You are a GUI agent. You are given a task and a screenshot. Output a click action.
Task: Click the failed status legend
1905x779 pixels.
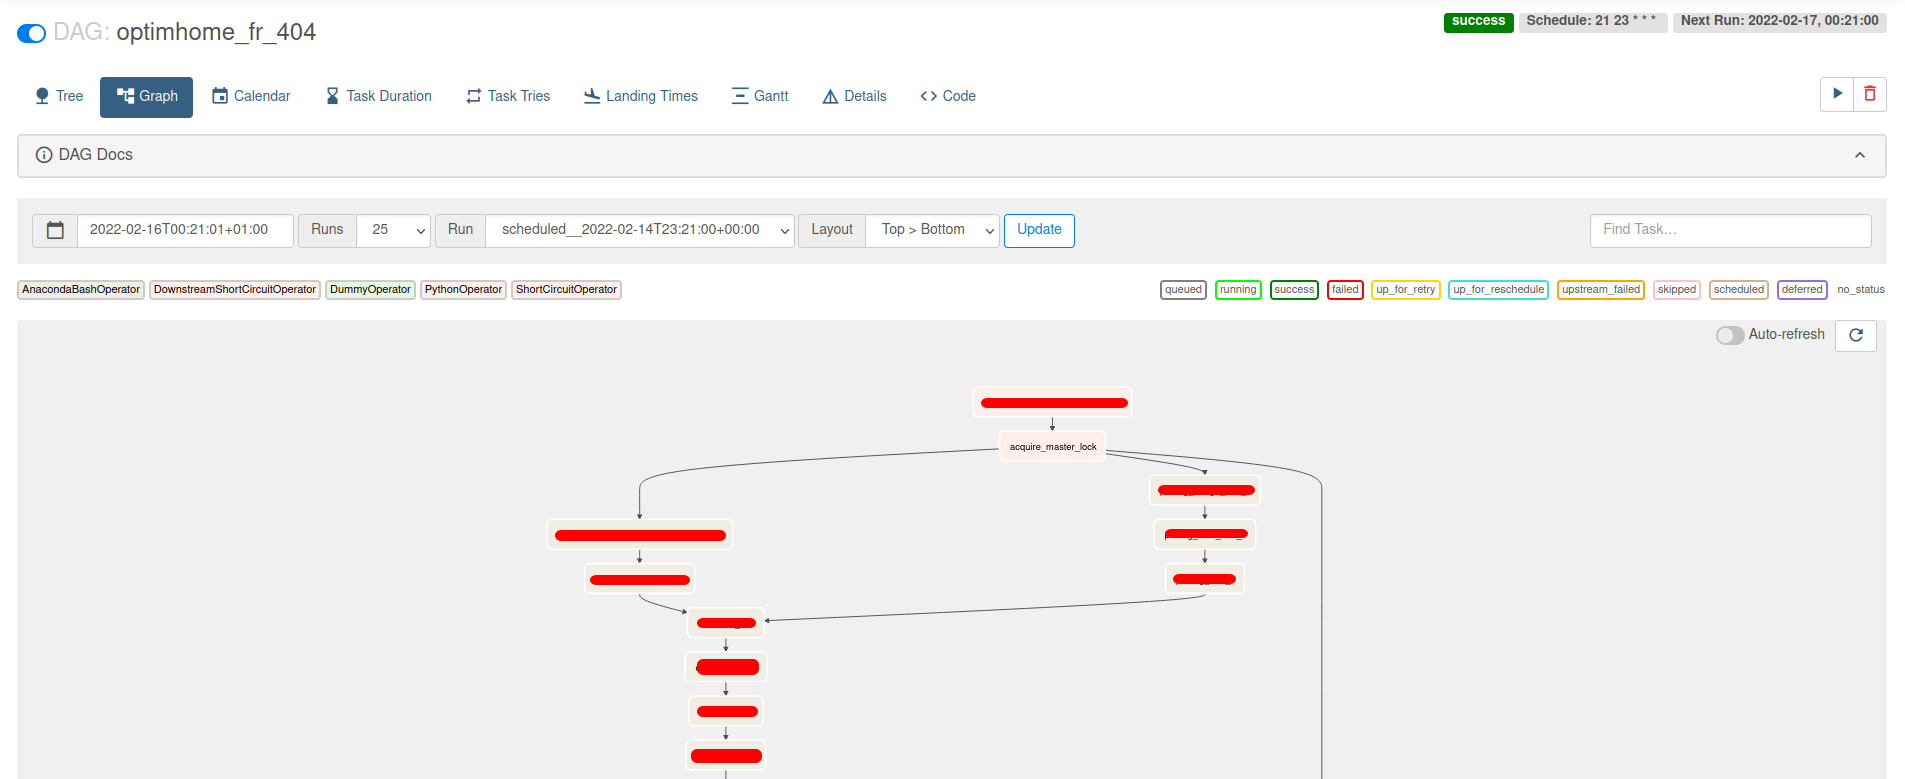click(x=1345, y=290)
